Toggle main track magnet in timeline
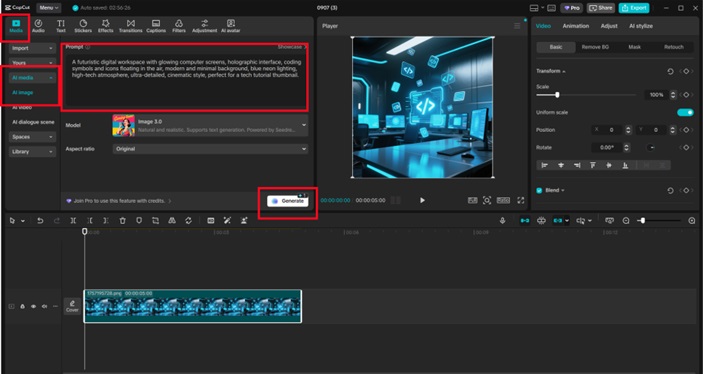 coord(525,221)
